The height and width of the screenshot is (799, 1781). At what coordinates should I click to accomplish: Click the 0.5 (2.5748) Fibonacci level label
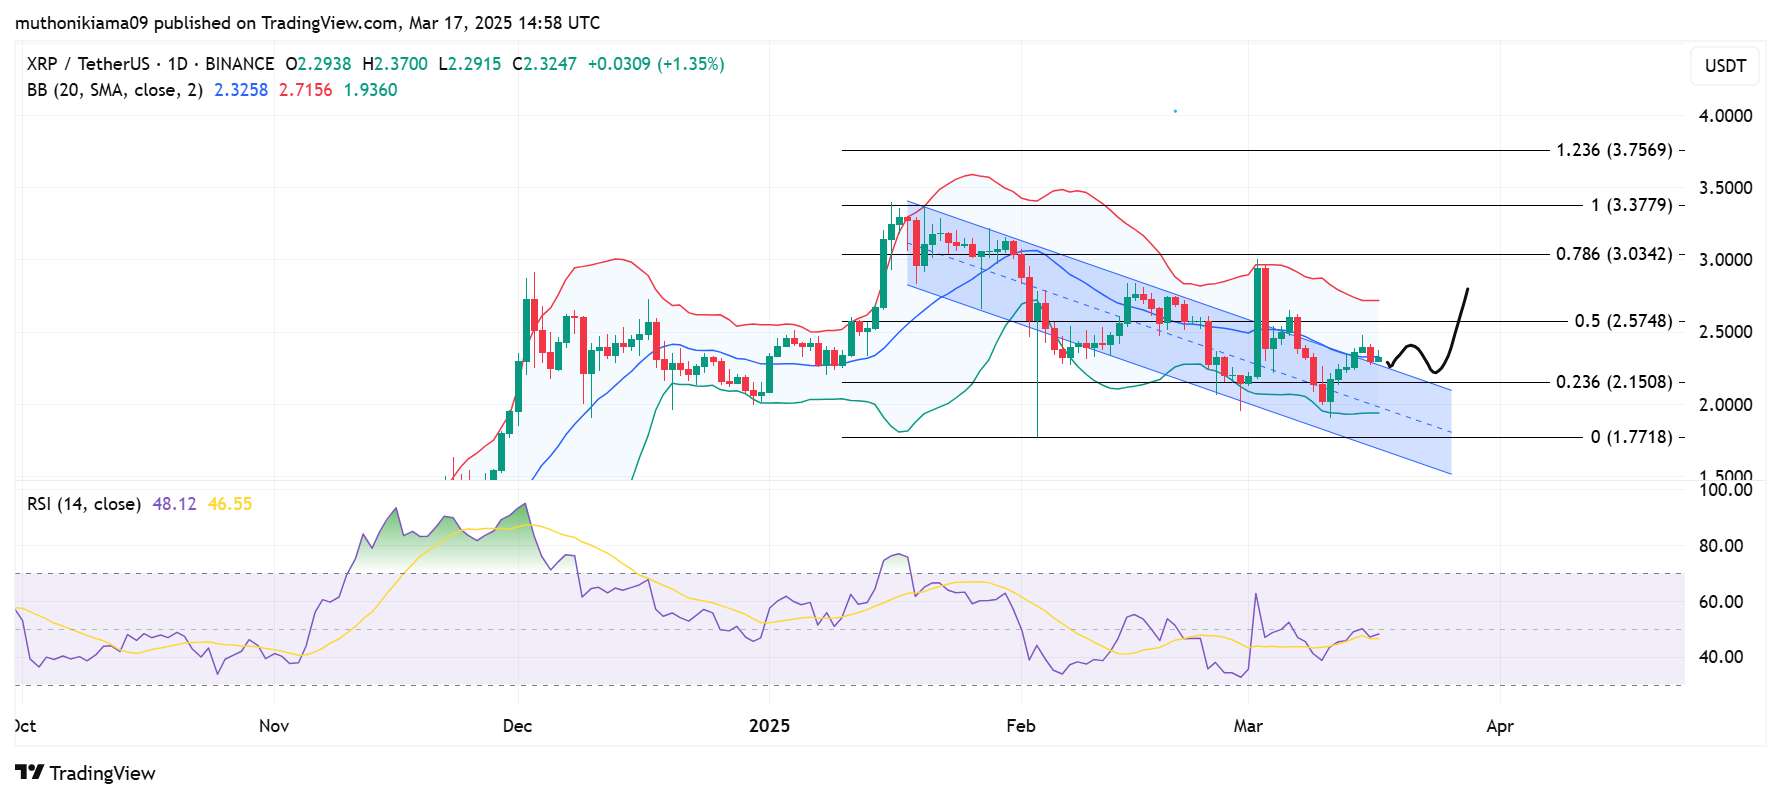pyautogui.click(x=1623, y=321)
